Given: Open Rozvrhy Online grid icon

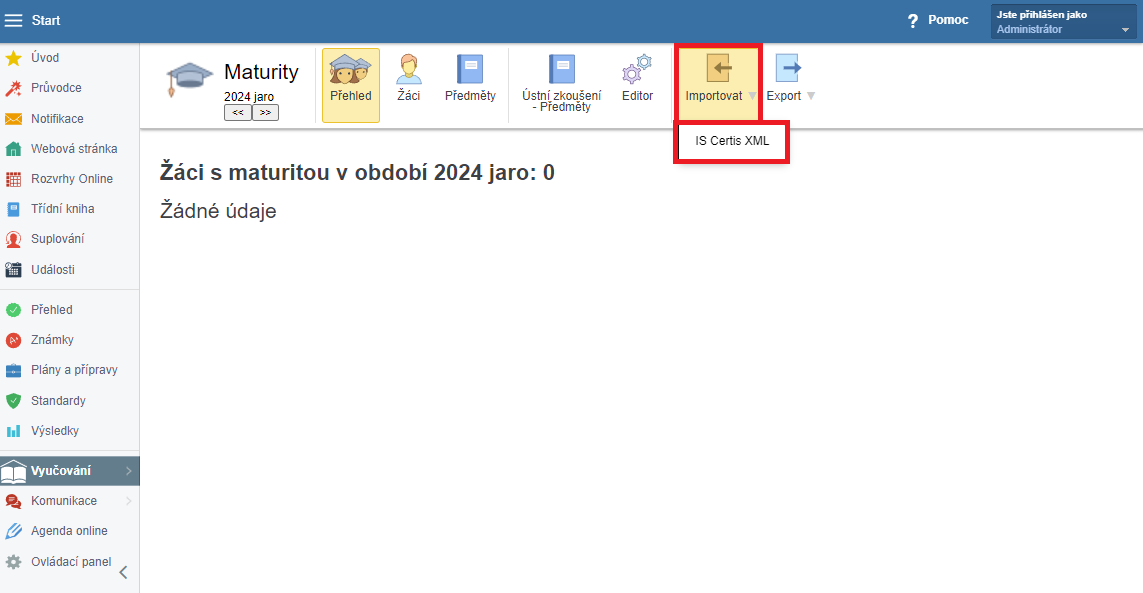Looking at the screenshot, I should pos(13,179).
